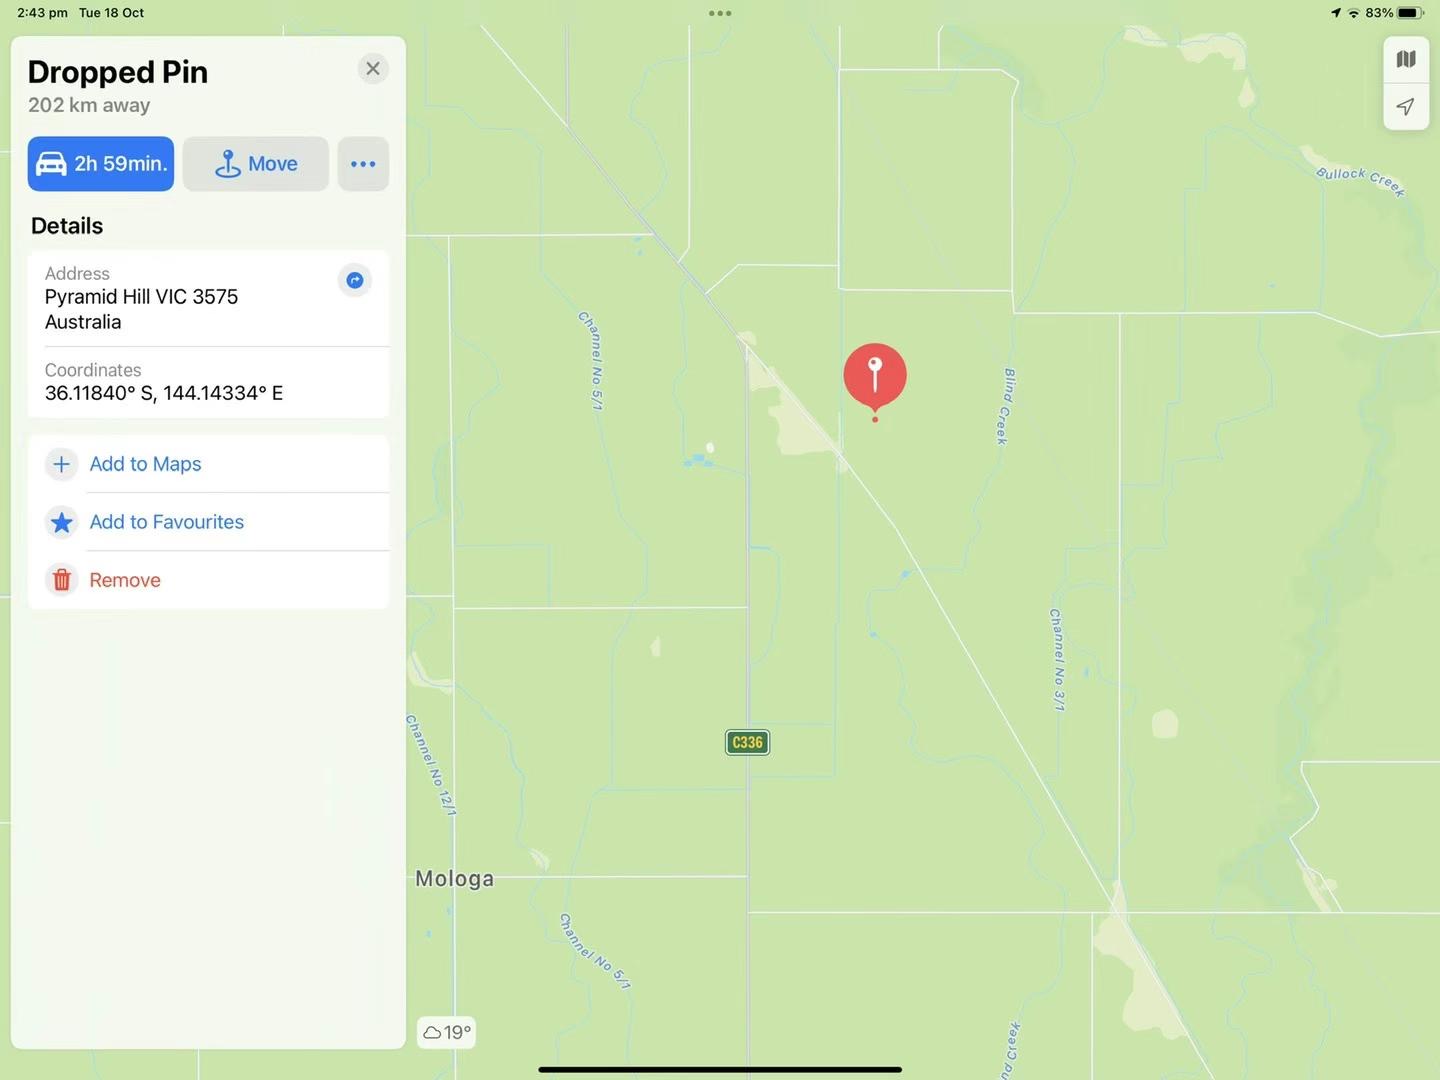
Task: Tap the C336 road shield
Action: [747, 742]
